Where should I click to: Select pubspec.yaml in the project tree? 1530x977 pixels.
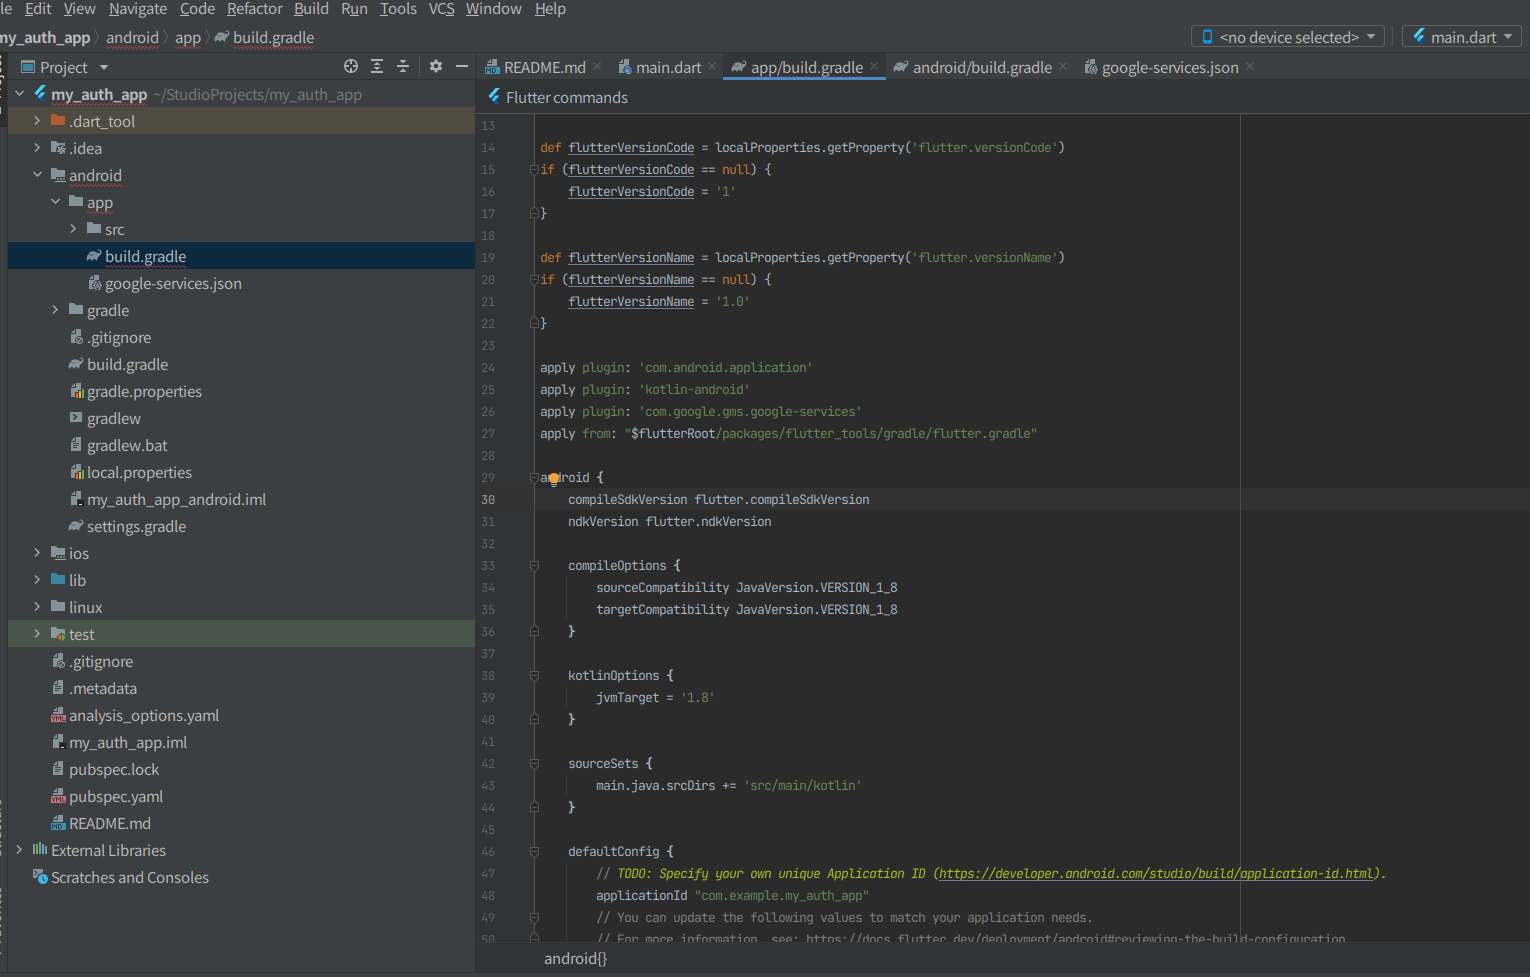tap(116, 797)
